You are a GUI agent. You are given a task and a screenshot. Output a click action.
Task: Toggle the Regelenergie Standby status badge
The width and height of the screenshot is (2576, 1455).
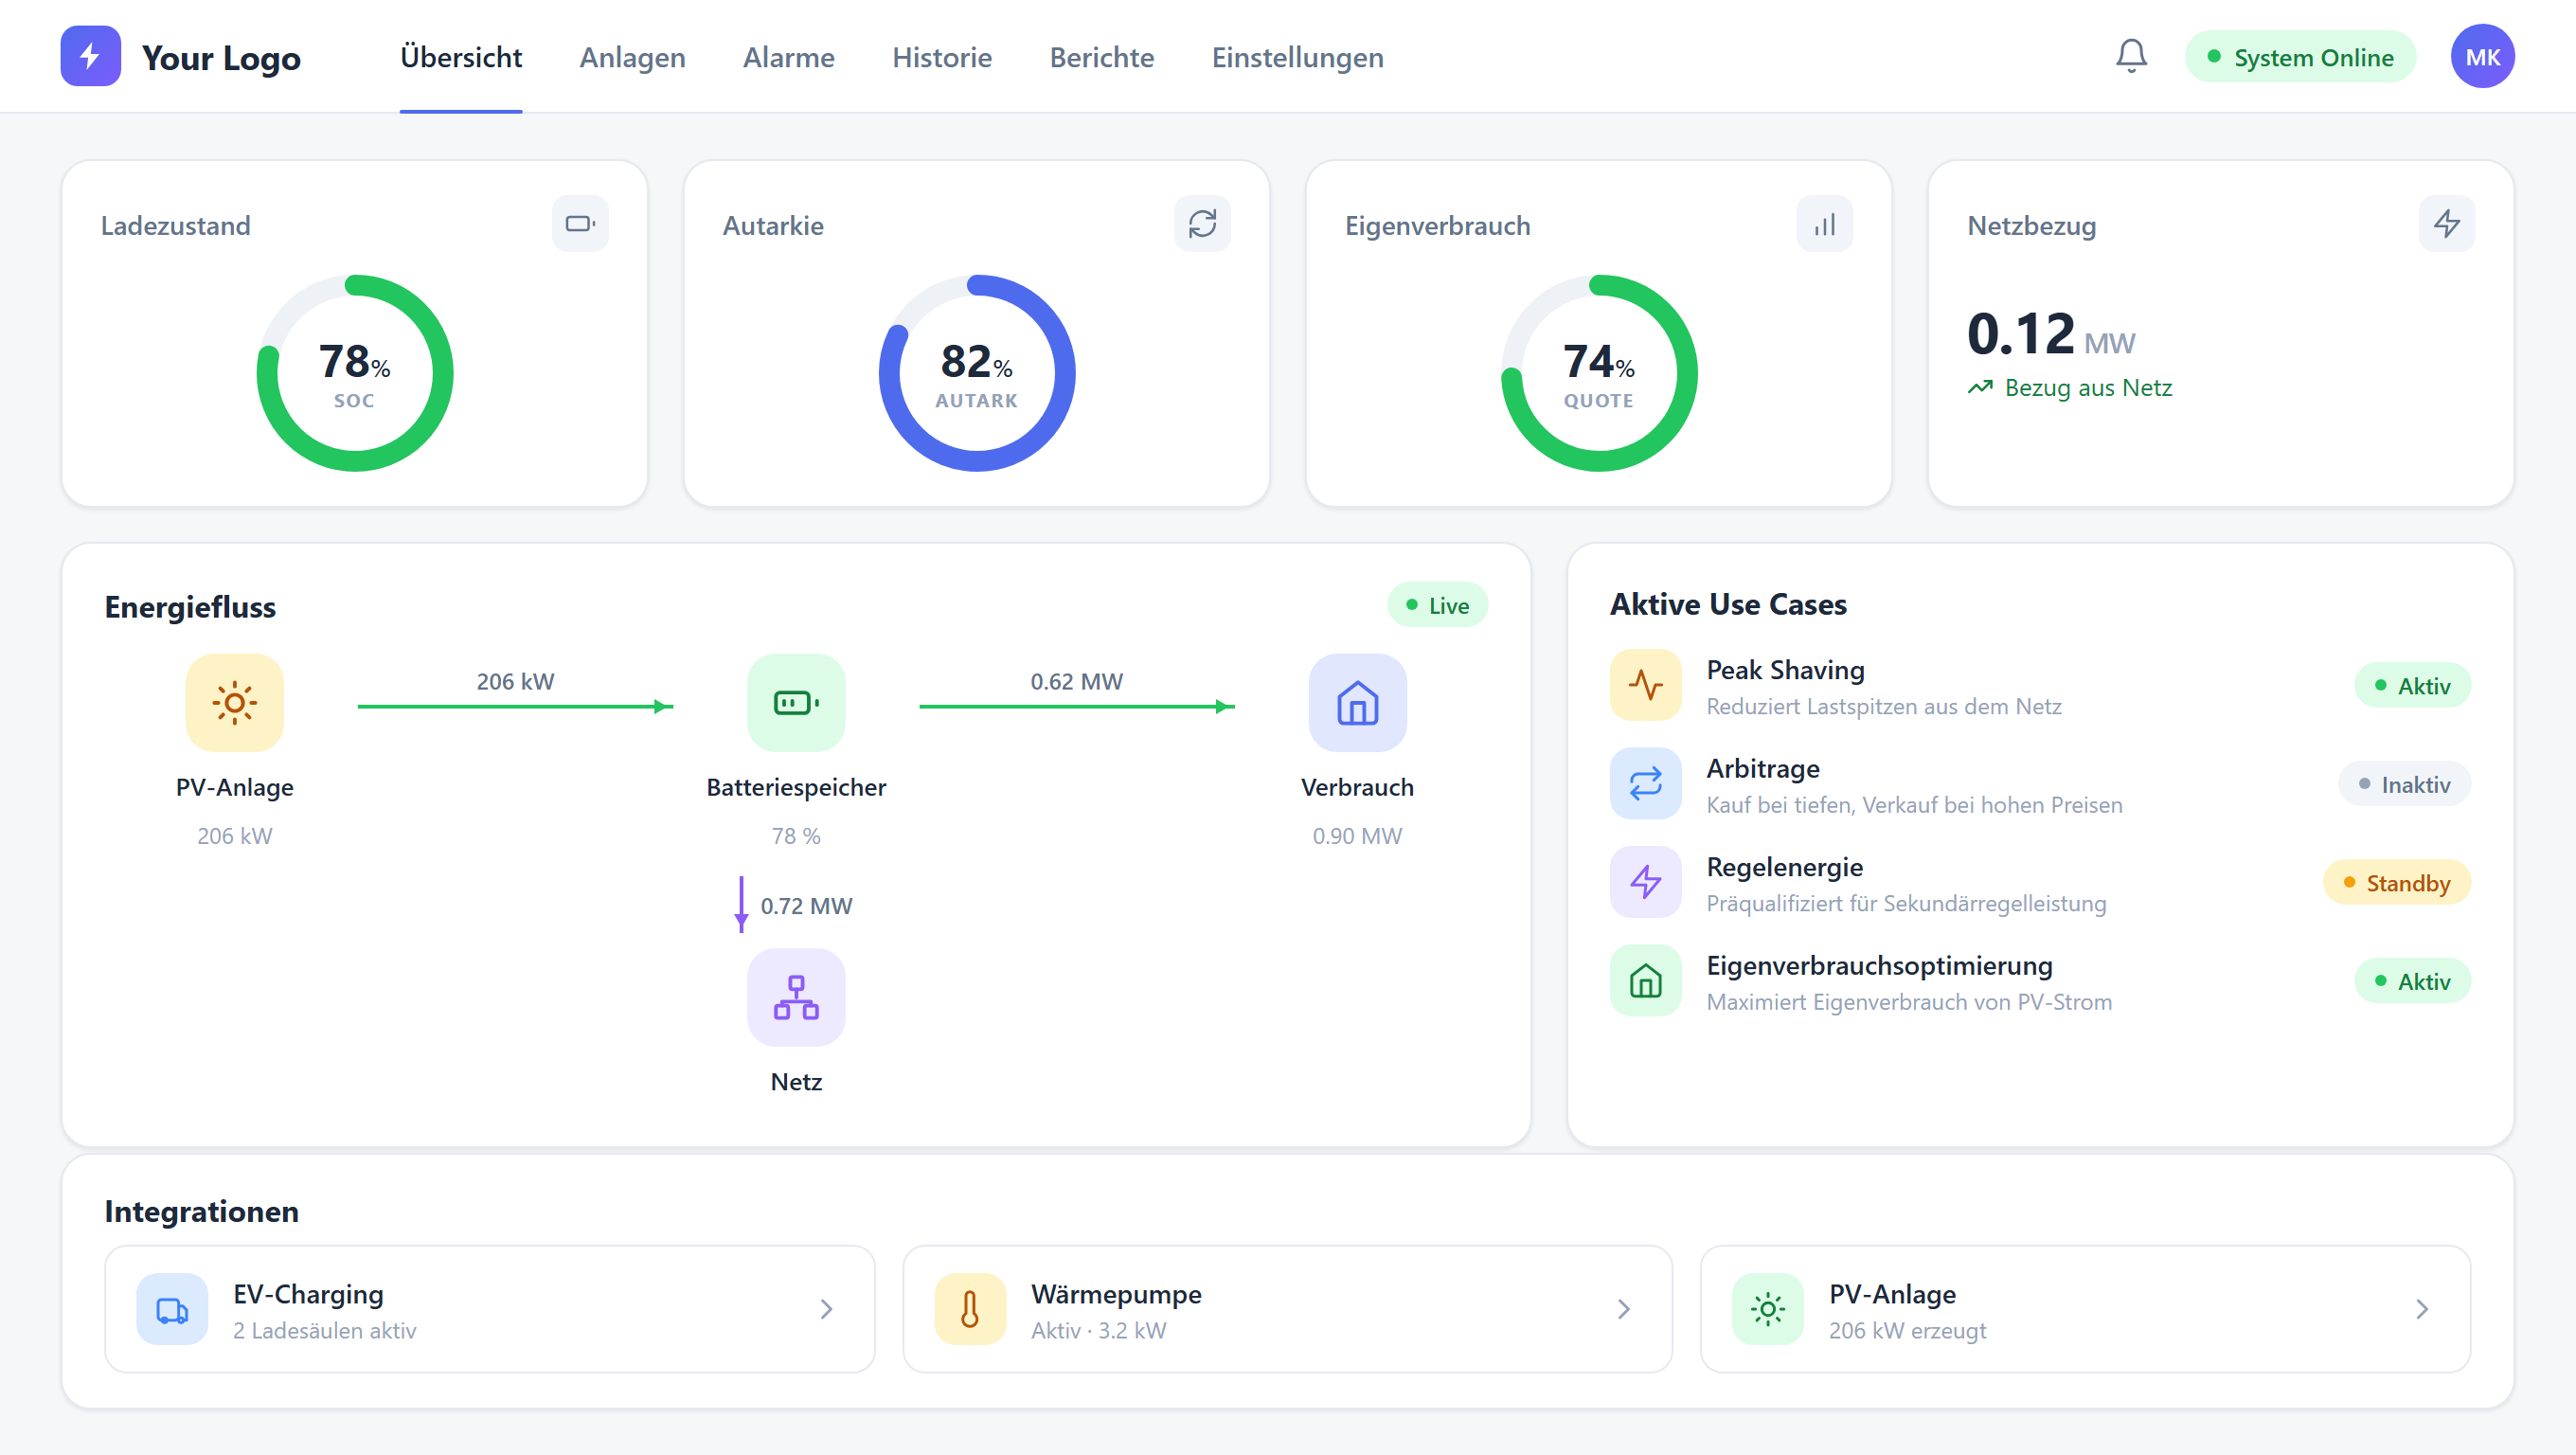coord(2396,883)
